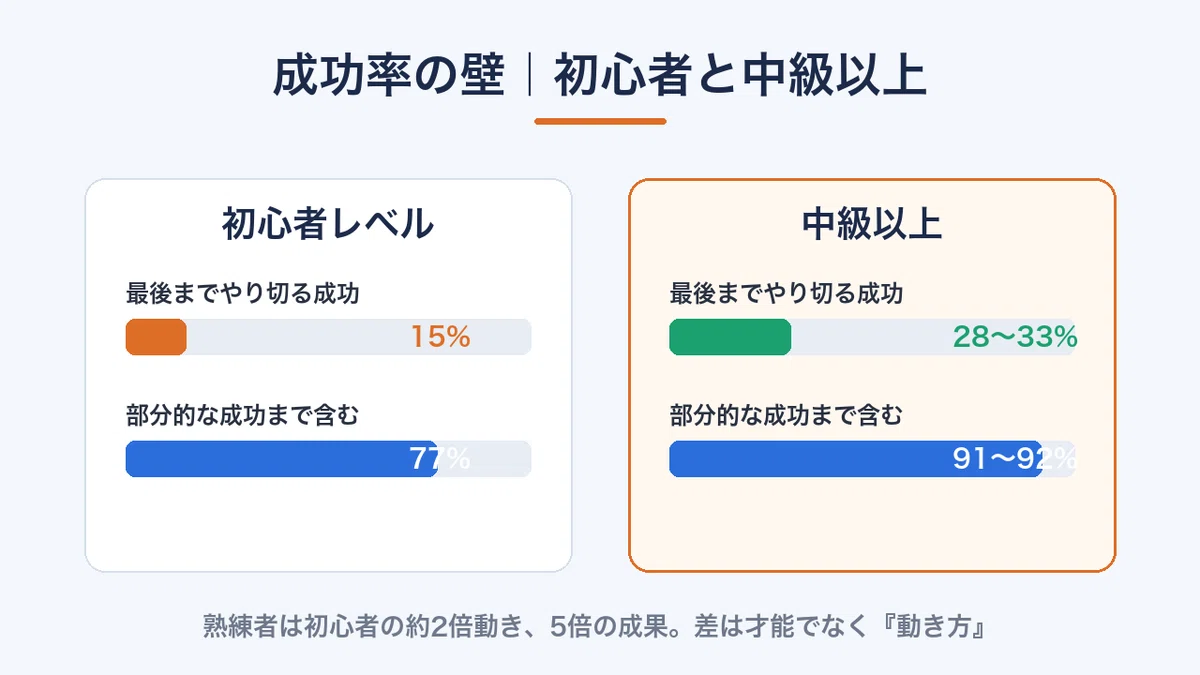Click the orange underline beneath the title
This screenshot has height=675, width=1200.
click(x=600, y=121)
